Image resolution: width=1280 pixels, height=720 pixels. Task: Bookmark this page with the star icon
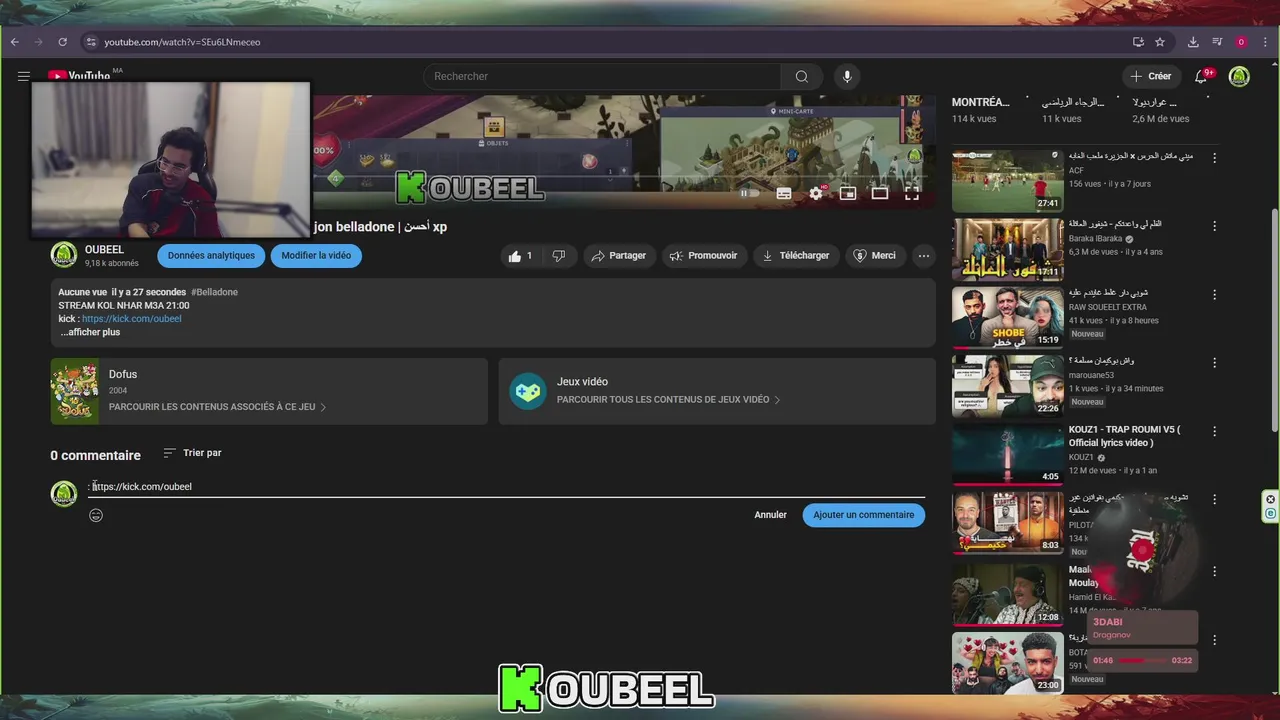click(1160, 42)
